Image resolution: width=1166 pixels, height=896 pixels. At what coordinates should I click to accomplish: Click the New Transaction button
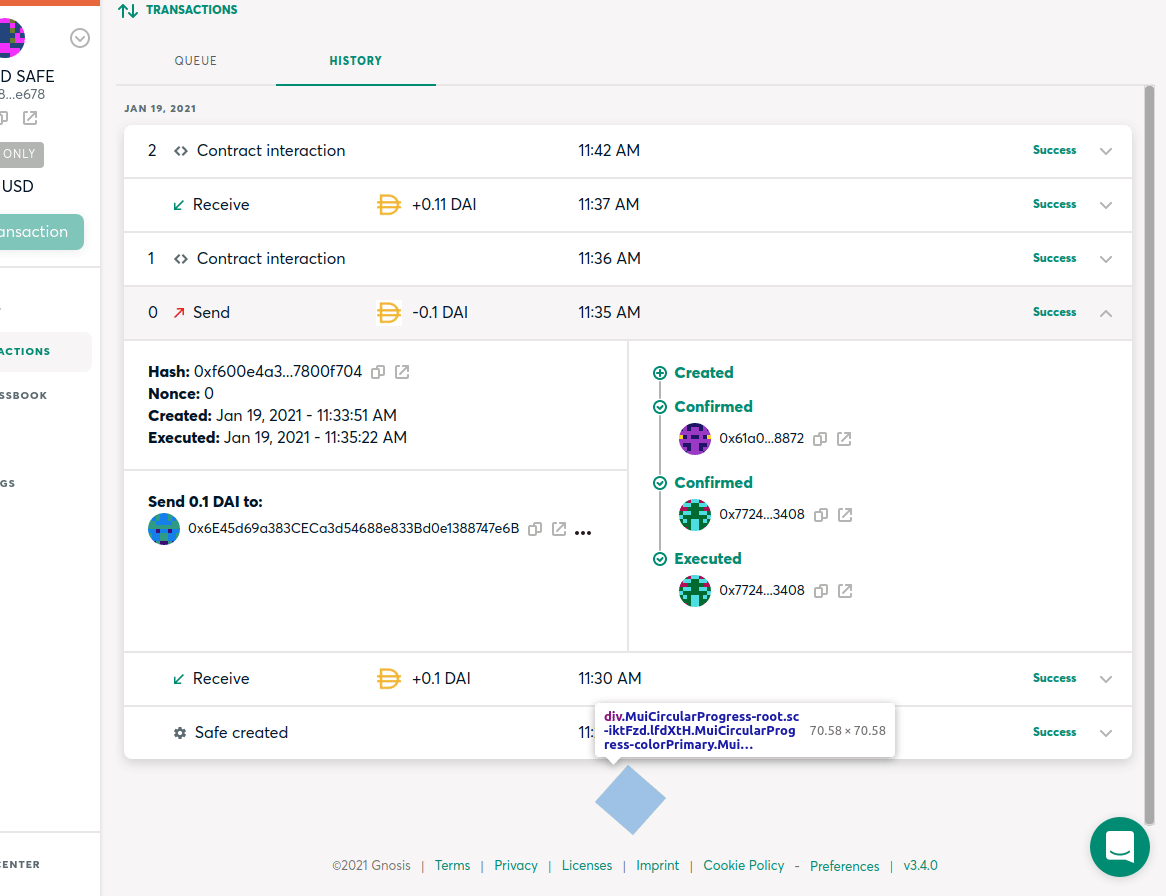point(41,232)
